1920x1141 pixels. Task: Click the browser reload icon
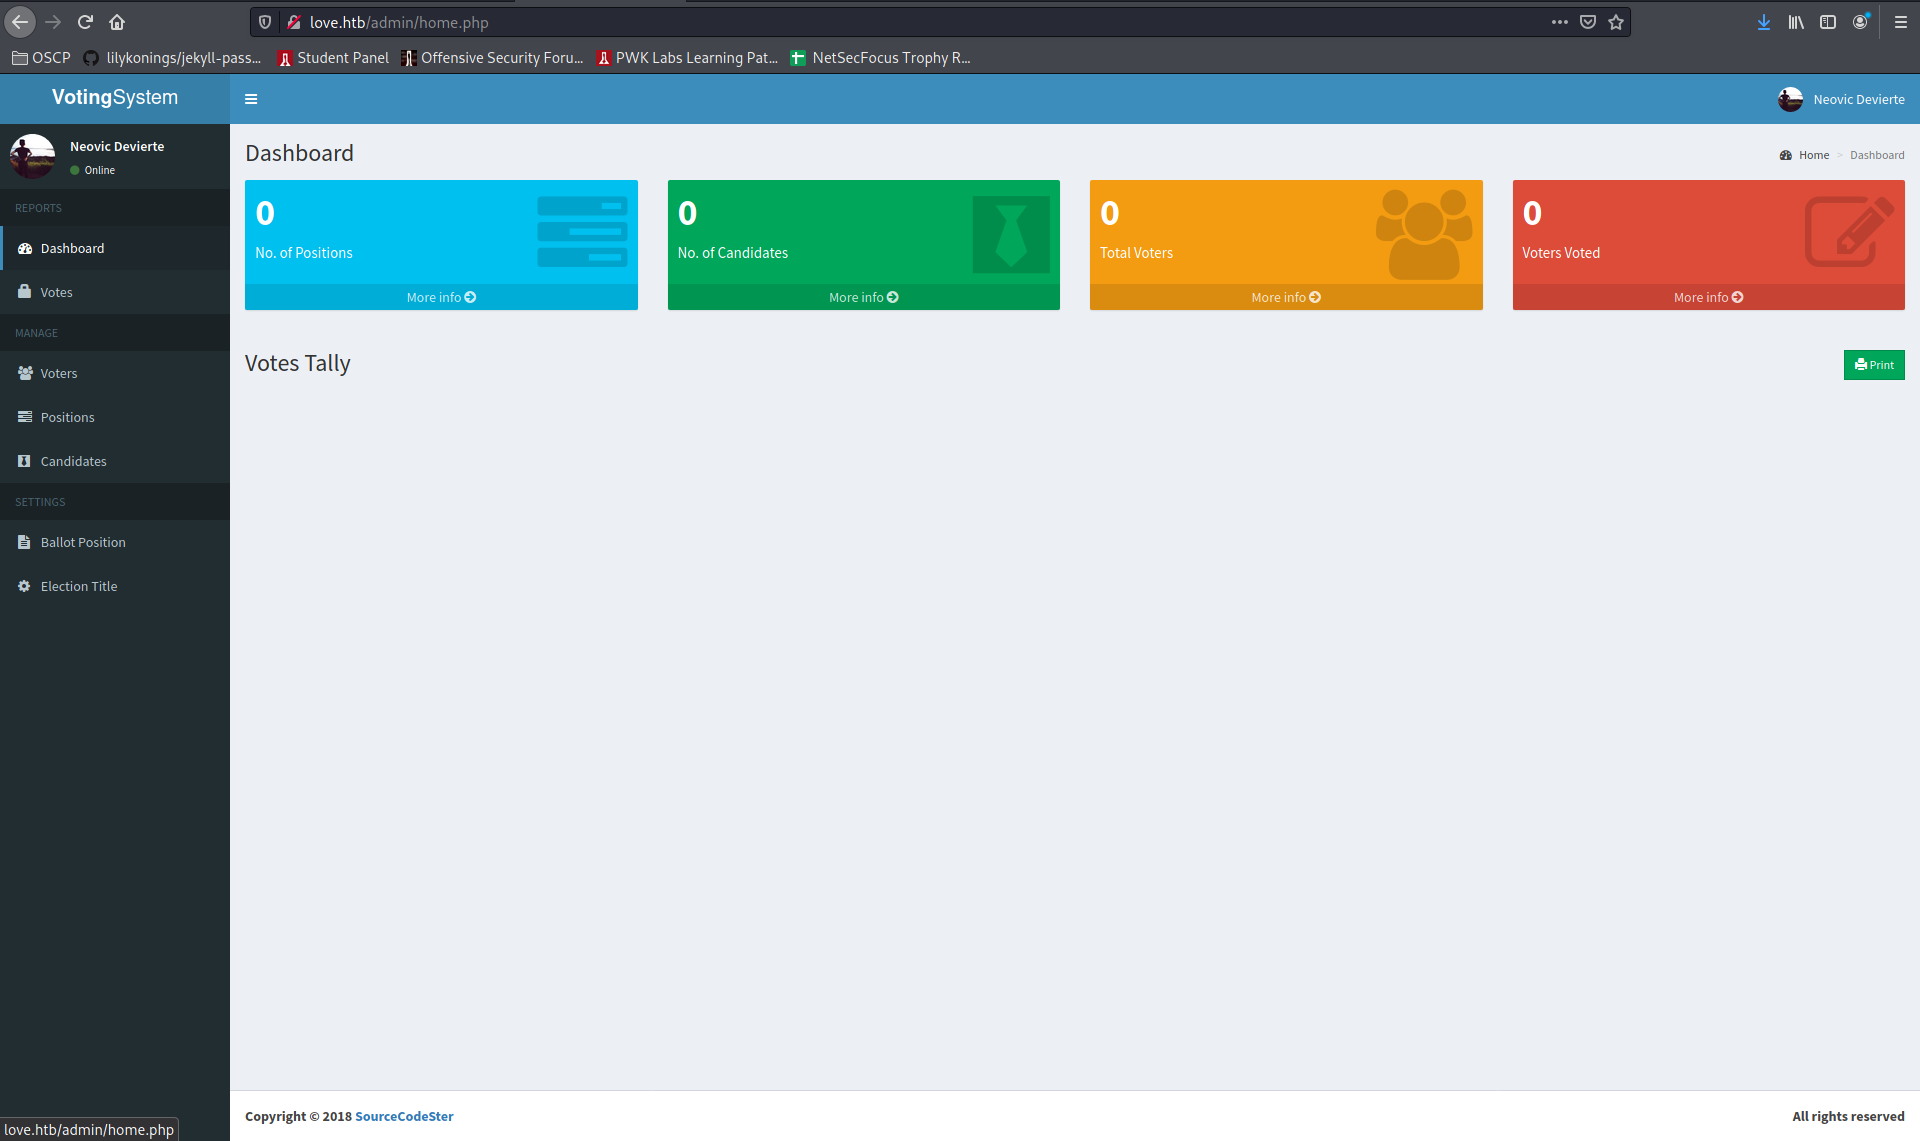[85, 22]
